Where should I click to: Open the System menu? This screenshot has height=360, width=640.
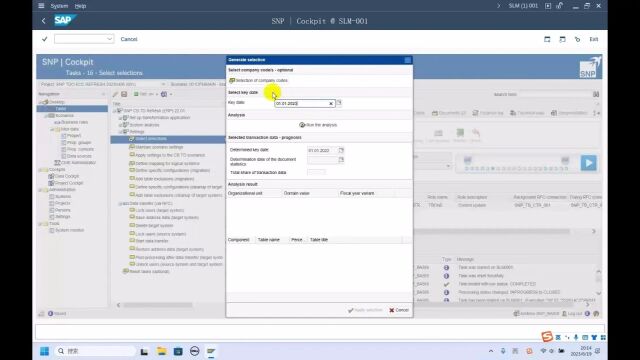click(59, 6)
